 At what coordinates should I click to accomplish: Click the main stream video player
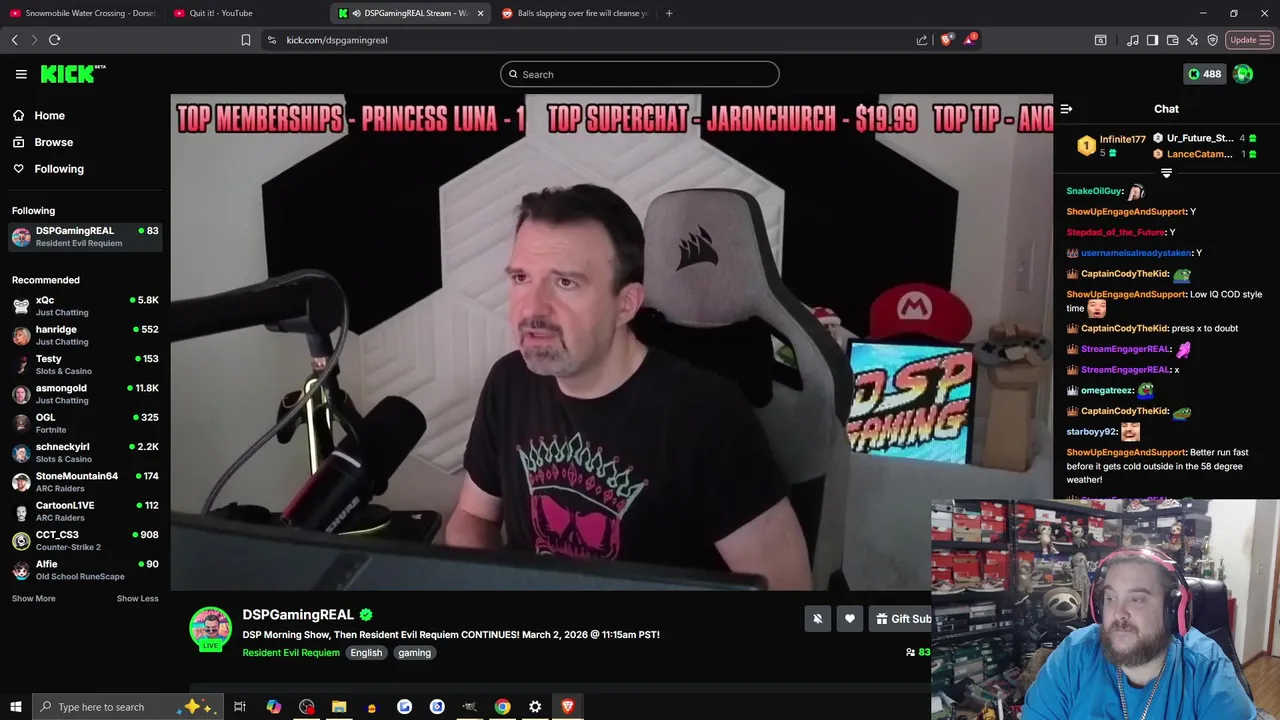[611, 342]
